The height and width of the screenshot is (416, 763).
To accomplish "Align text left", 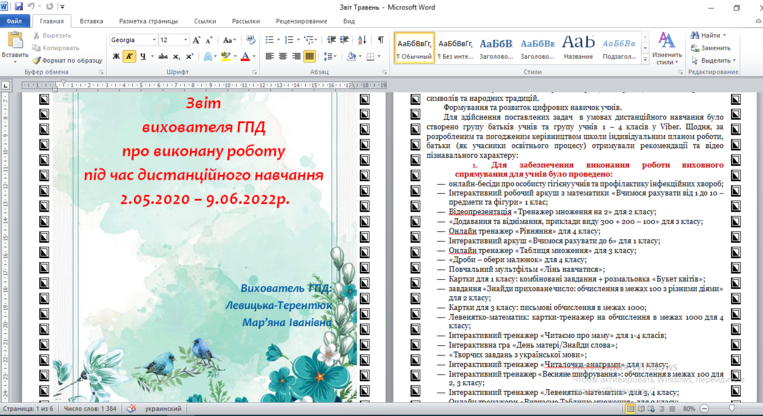I will (x=269, y=56).
